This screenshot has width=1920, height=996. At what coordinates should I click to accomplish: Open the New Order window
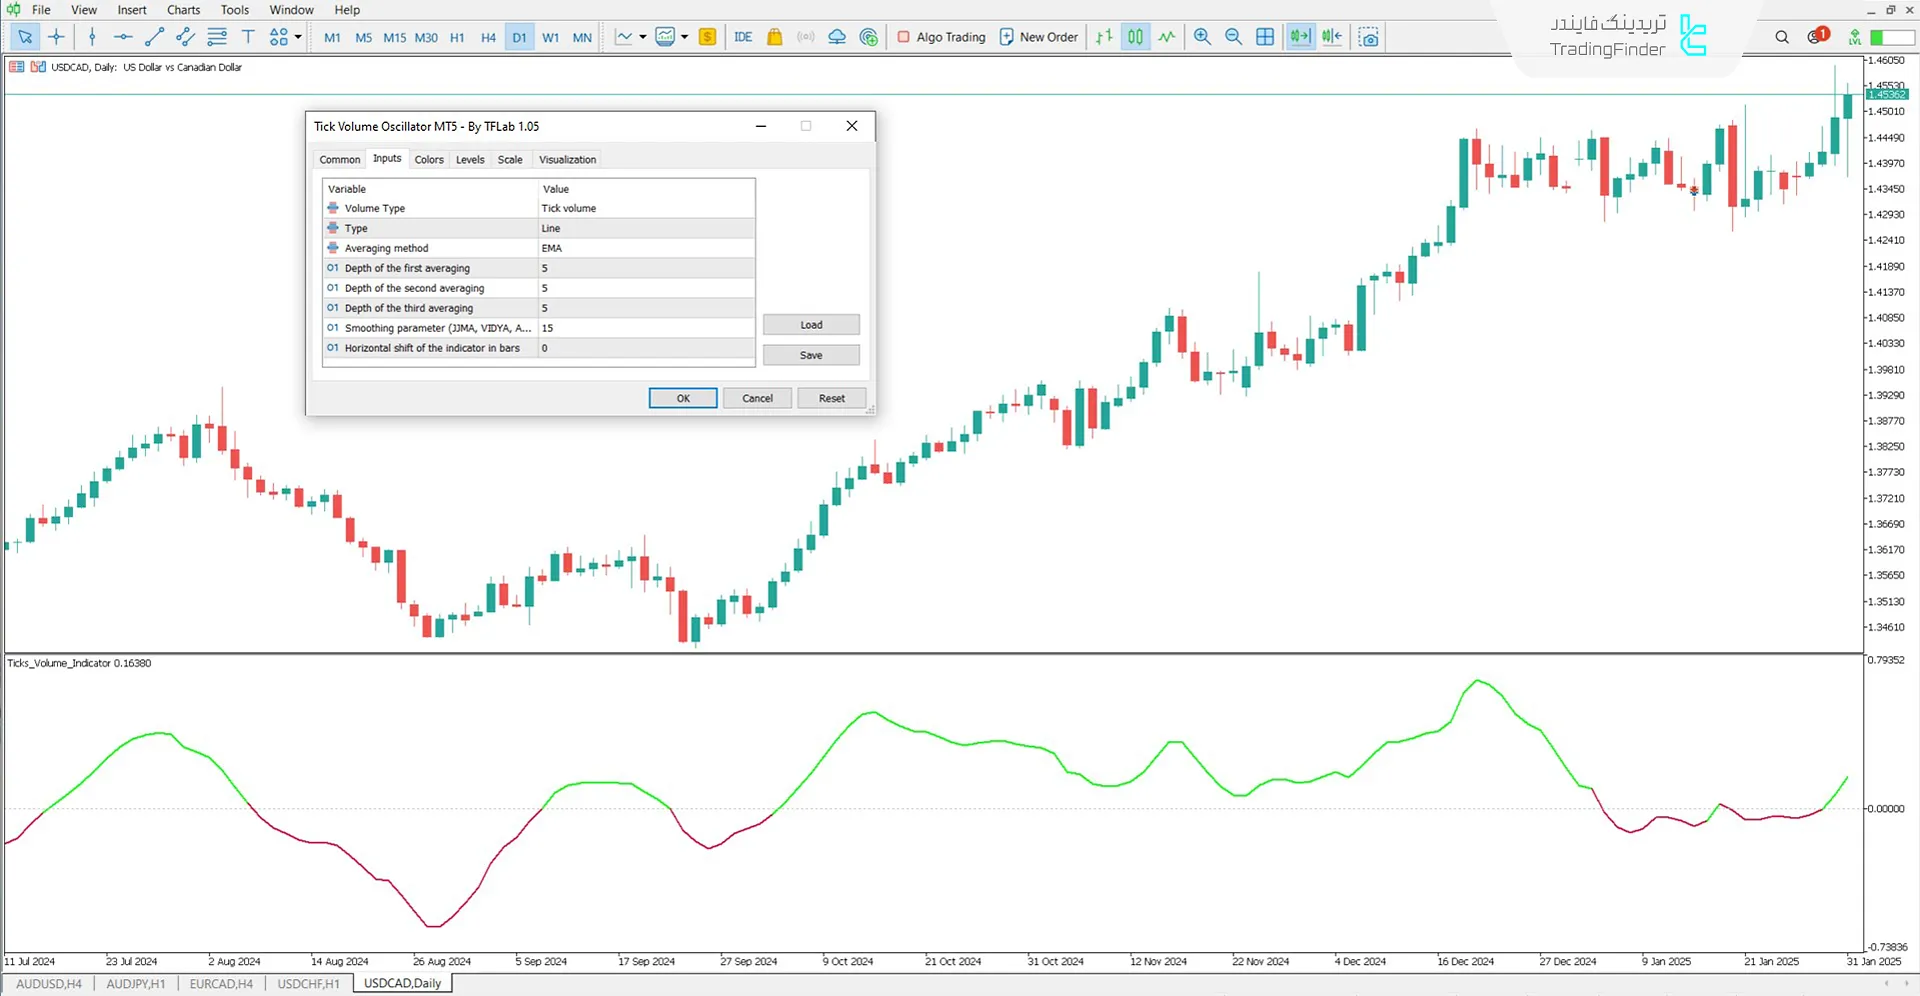(1038, 37)
